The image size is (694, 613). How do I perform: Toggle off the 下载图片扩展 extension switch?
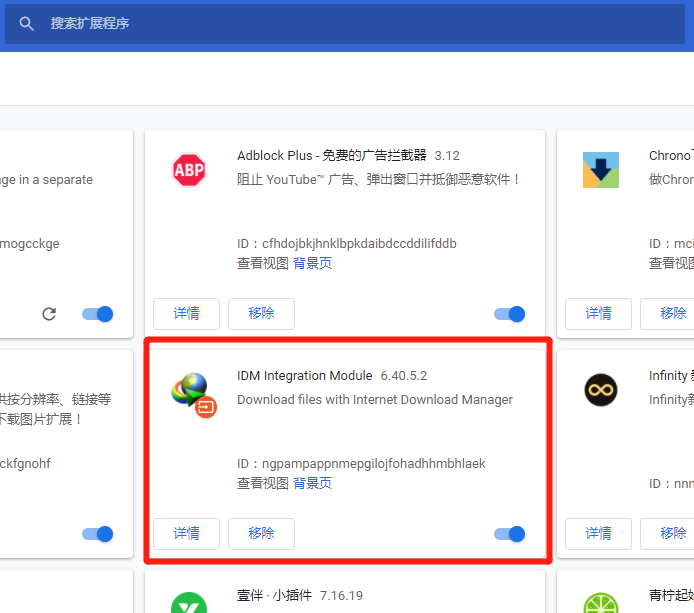[97, 534]
